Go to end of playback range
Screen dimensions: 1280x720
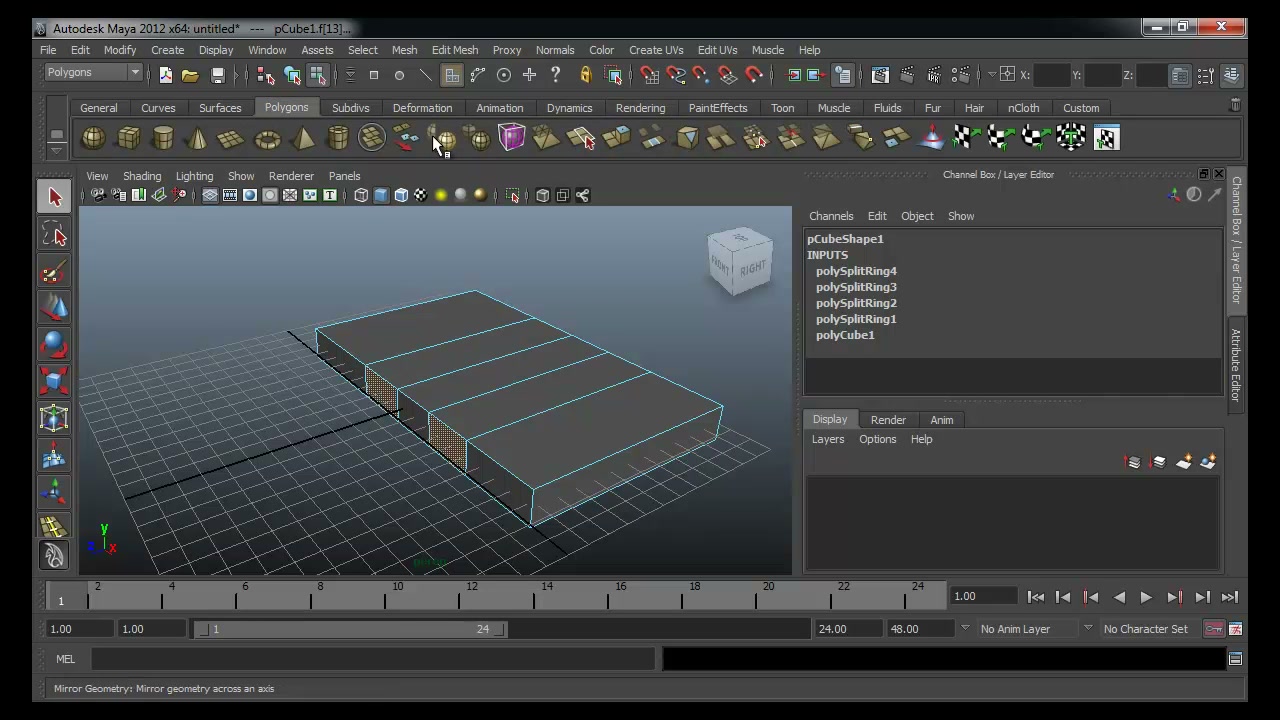(1230, 597)
